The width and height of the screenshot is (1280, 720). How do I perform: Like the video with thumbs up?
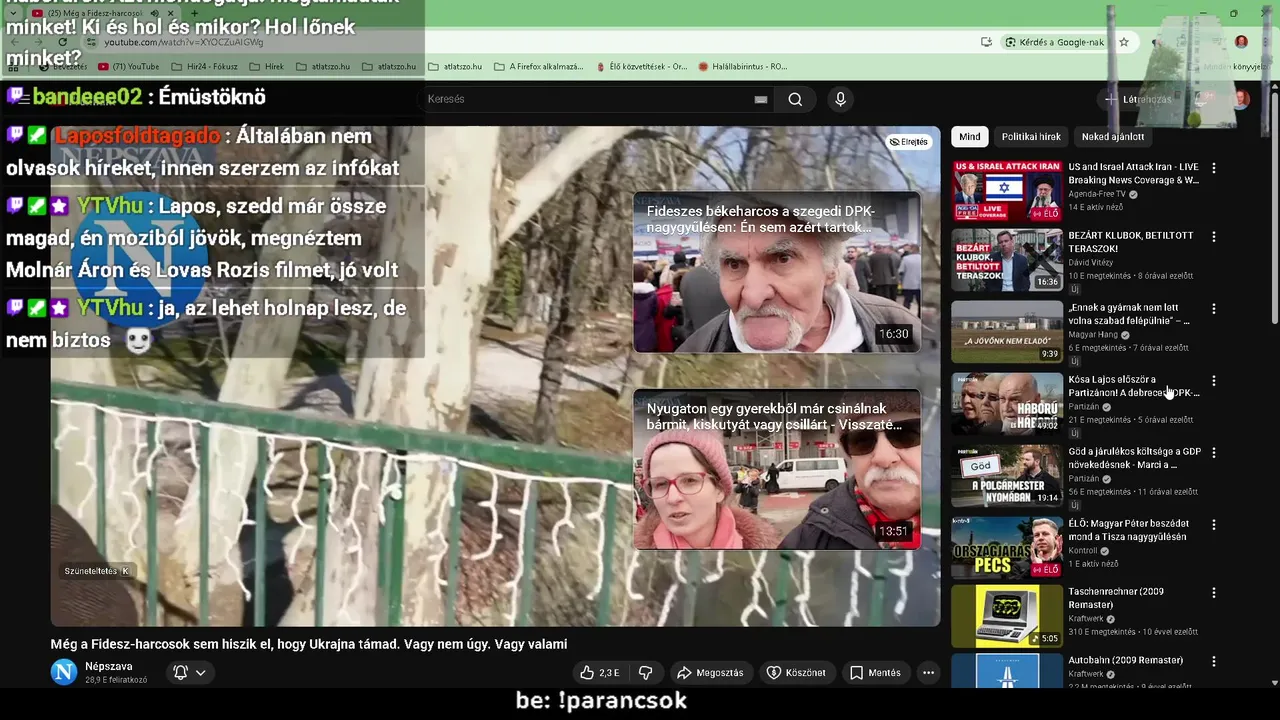pyautogui.click(x=600, y=673)
